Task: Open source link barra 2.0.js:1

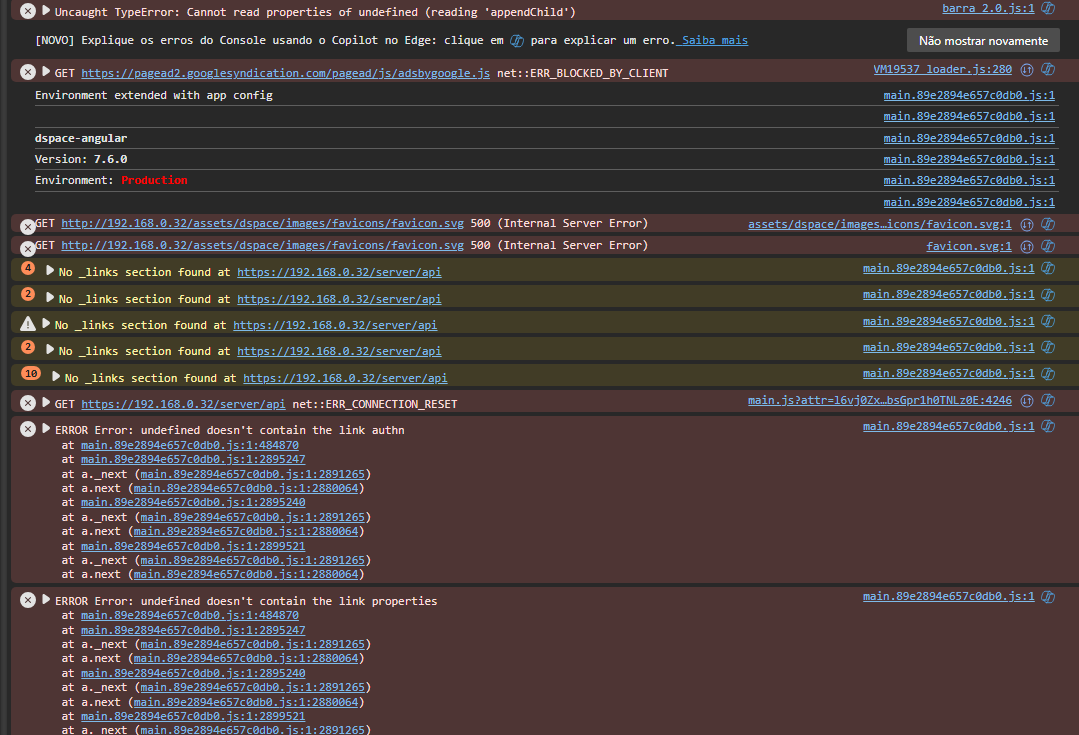Action: [988, 8]
